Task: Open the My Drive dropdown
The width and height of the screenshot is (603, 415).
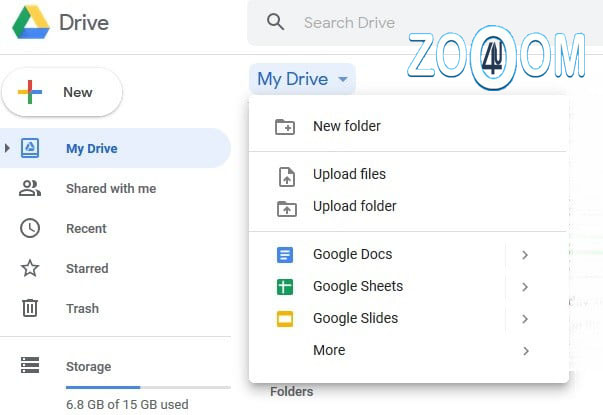Action: (x=302, y=79)
